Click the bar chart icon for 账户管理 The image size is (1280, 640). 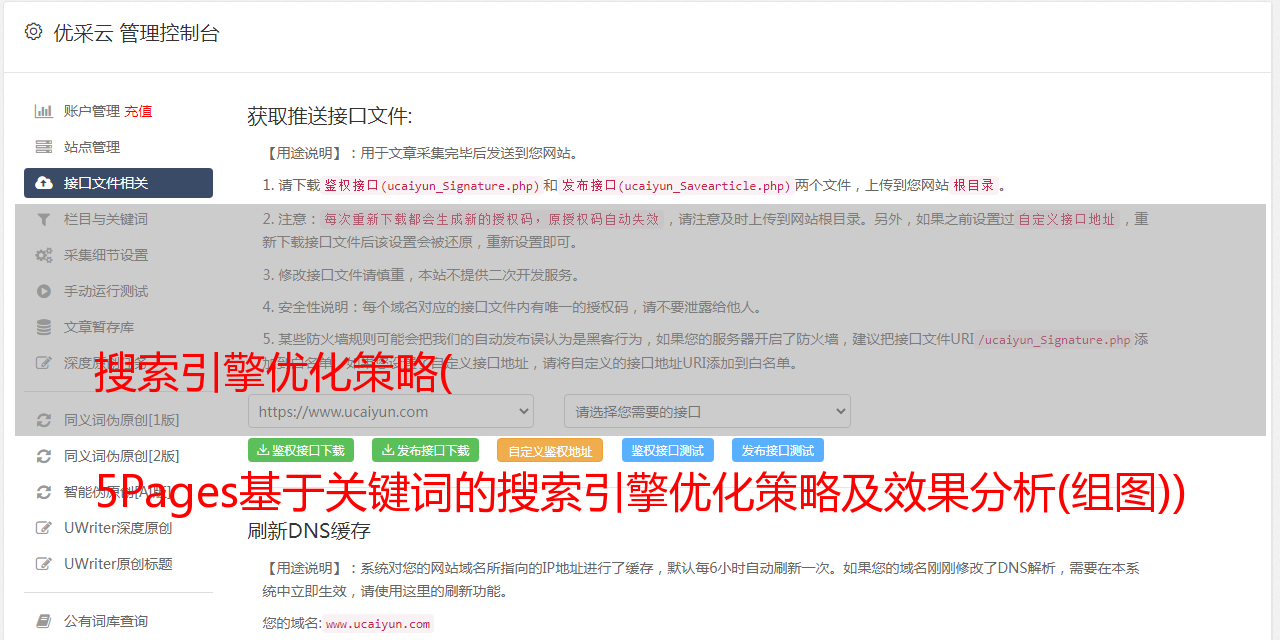pos(44,111)
